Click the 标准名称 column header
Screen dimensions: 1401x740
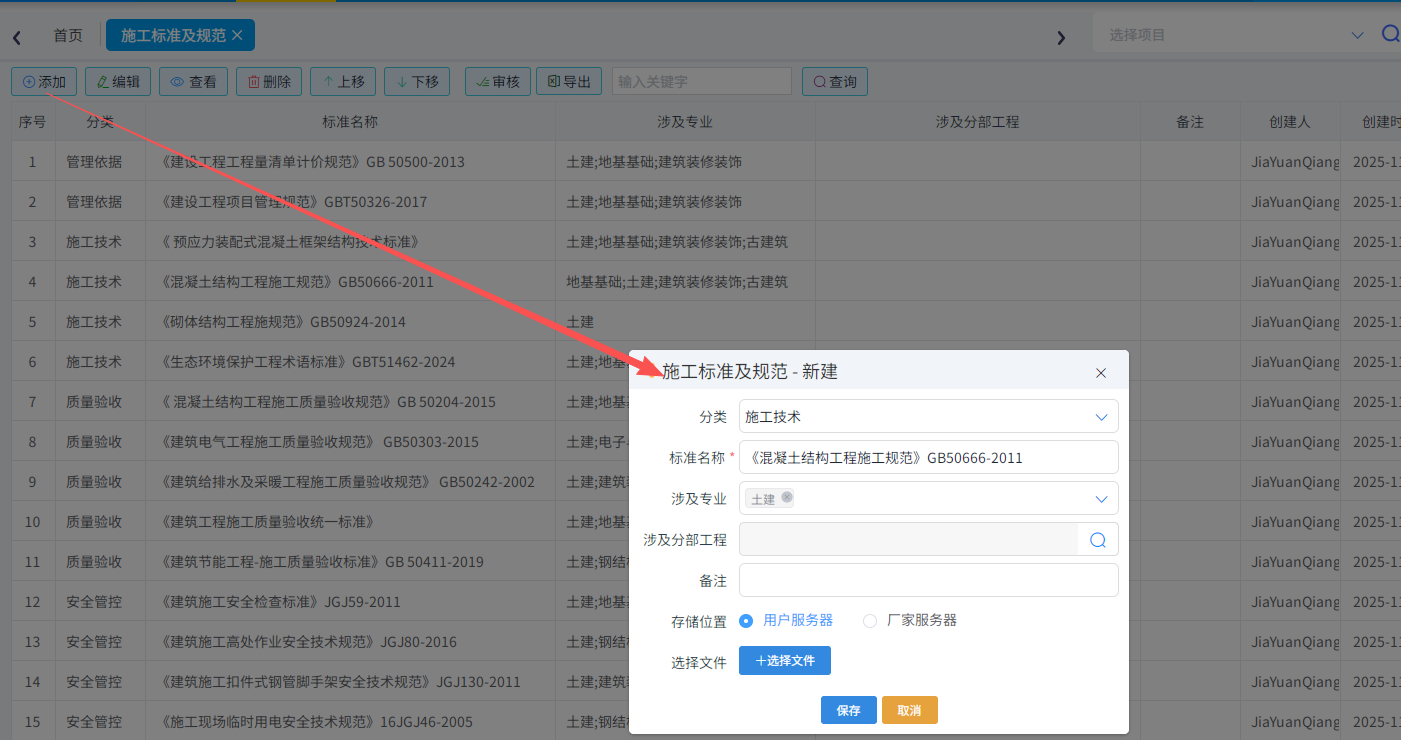coord(350,122)
